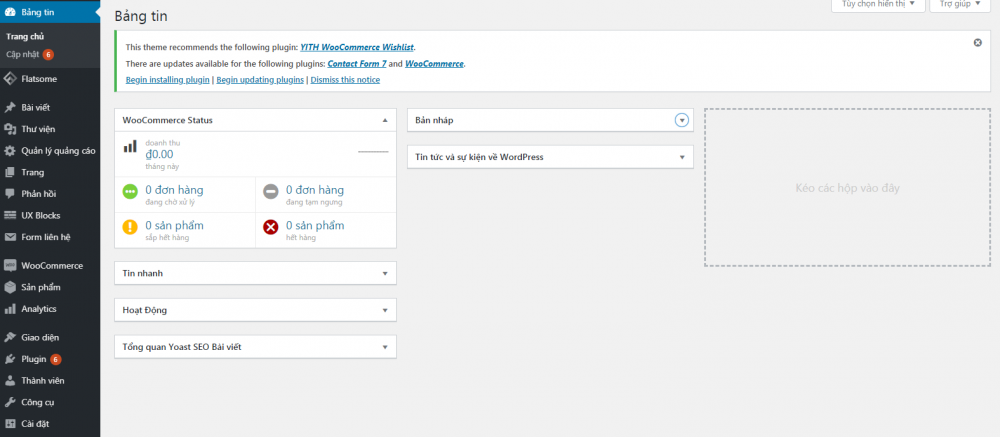Expand Tin tức và sự kiện về WordPress
The width and height of the screenshot is (1000, 437).
click(x=682, y=157)
